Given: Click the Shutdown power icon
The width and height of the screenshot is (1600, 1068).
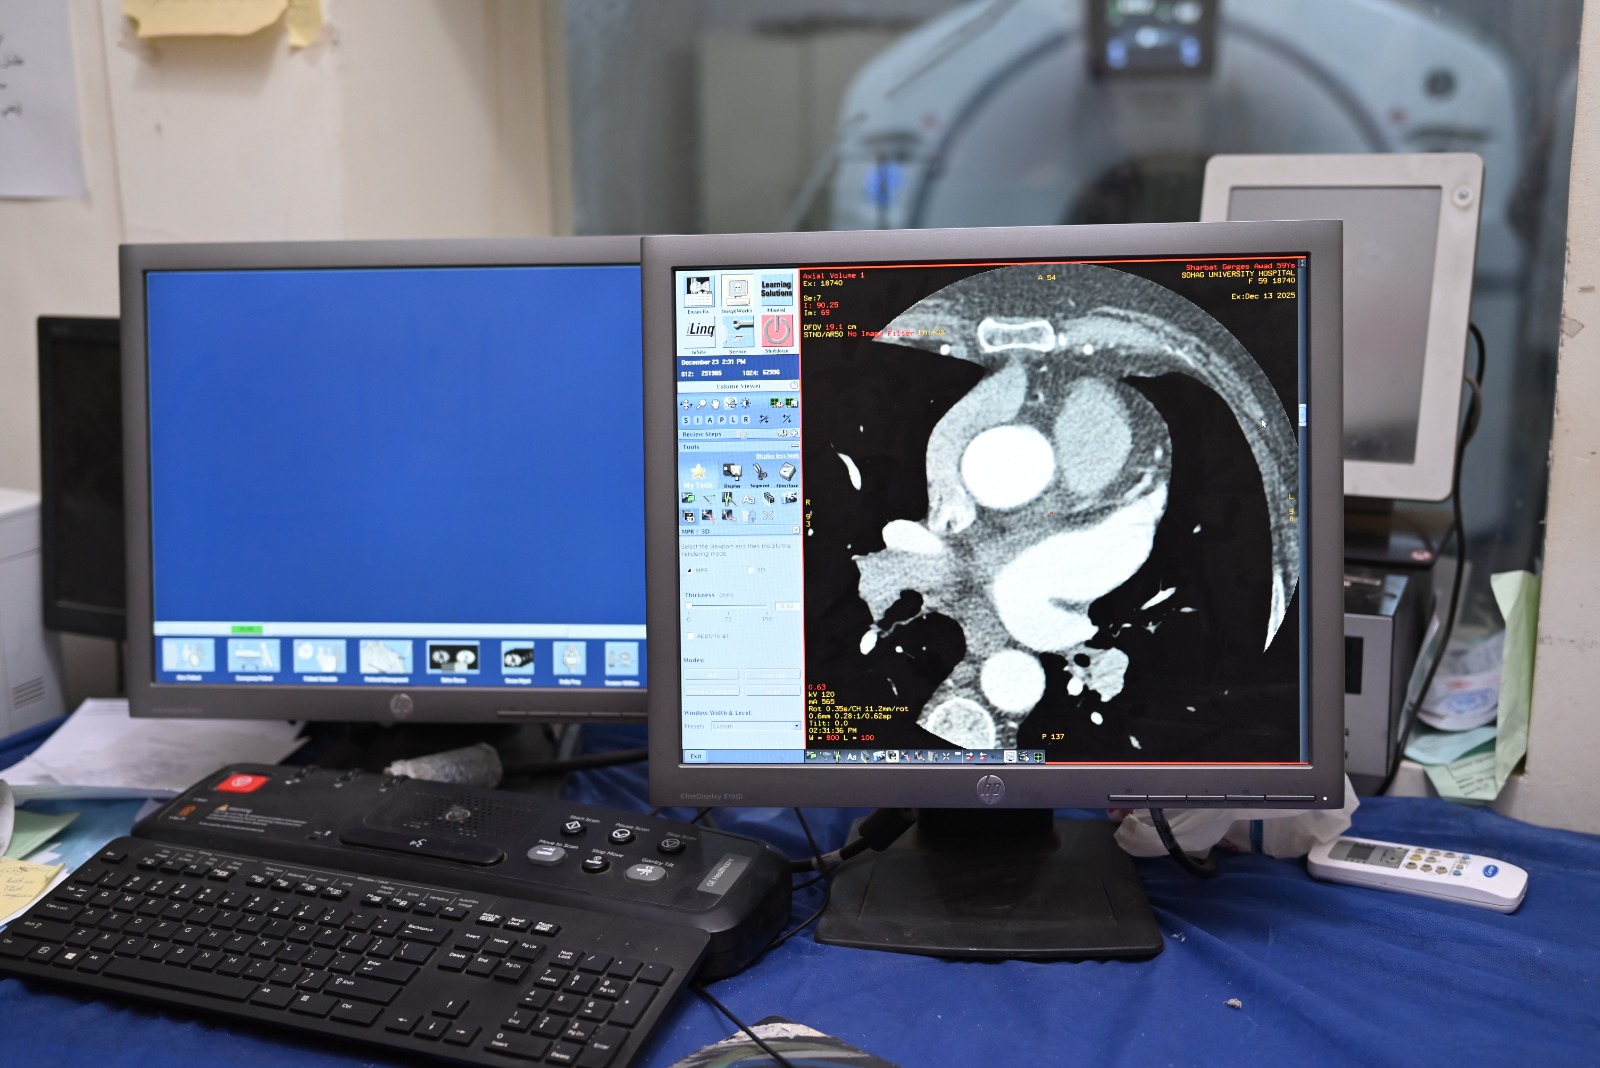Looking at the screenshot, I should (x=777, y=331).
